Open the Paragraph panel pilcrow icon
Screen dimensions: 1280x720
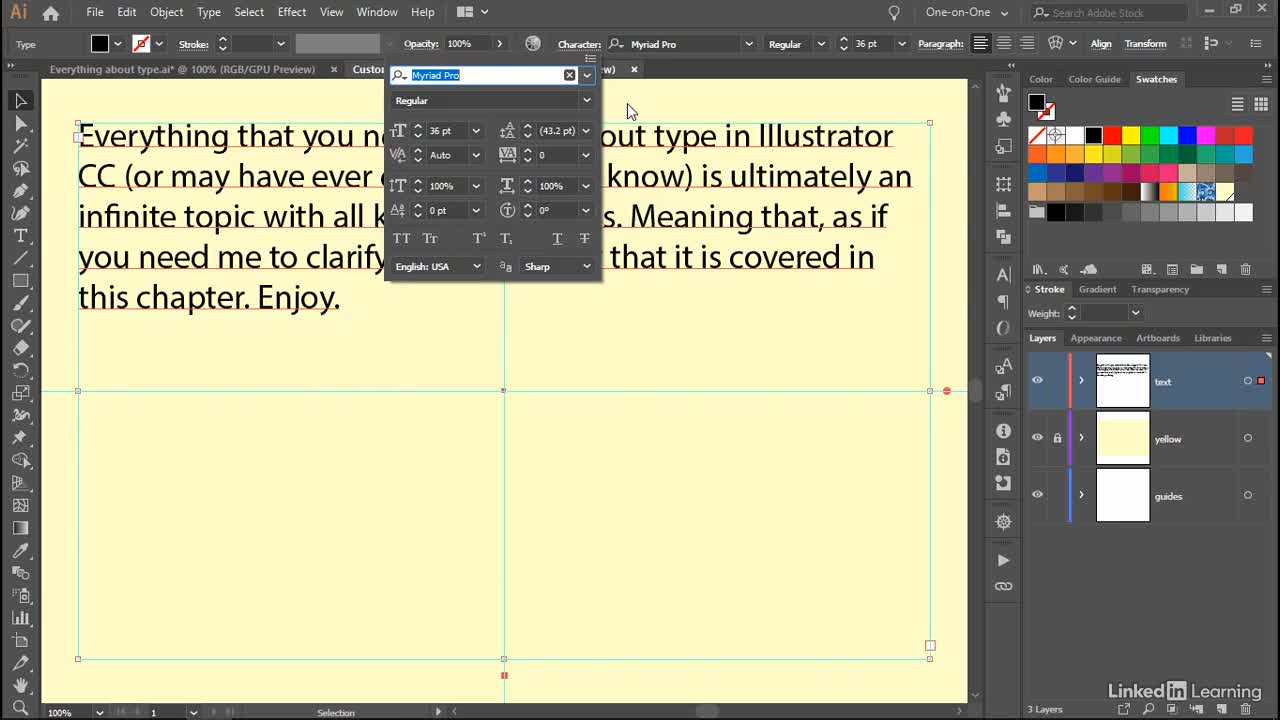1003,301
